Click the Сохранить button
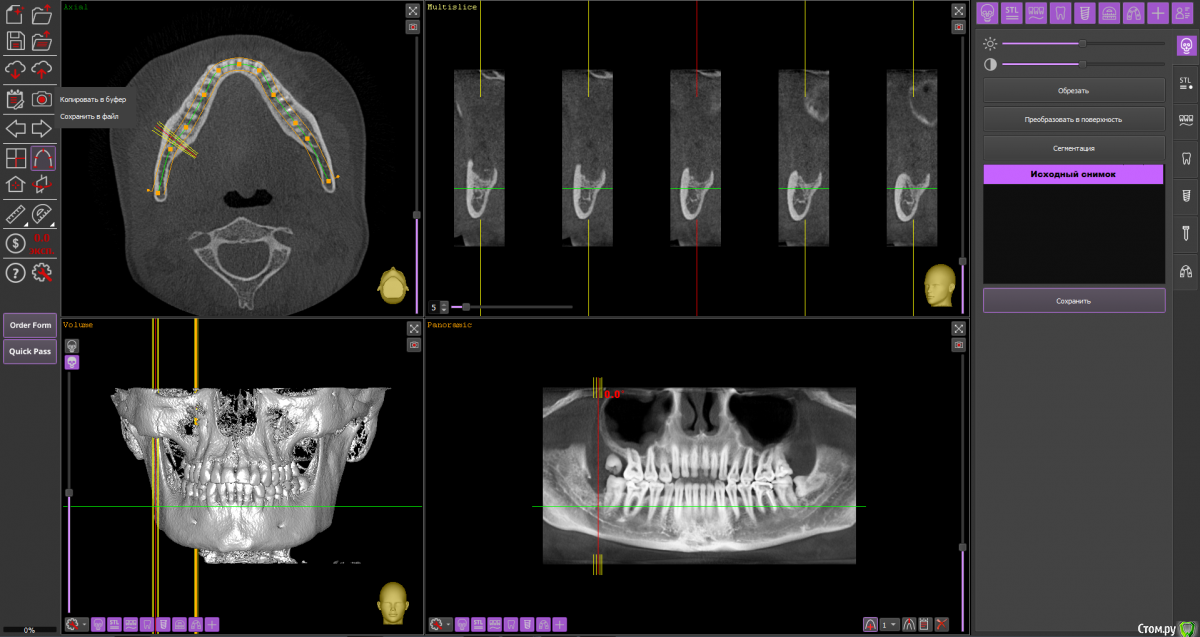Viewport: 1200px width, 637px height. pos(1074,300)
